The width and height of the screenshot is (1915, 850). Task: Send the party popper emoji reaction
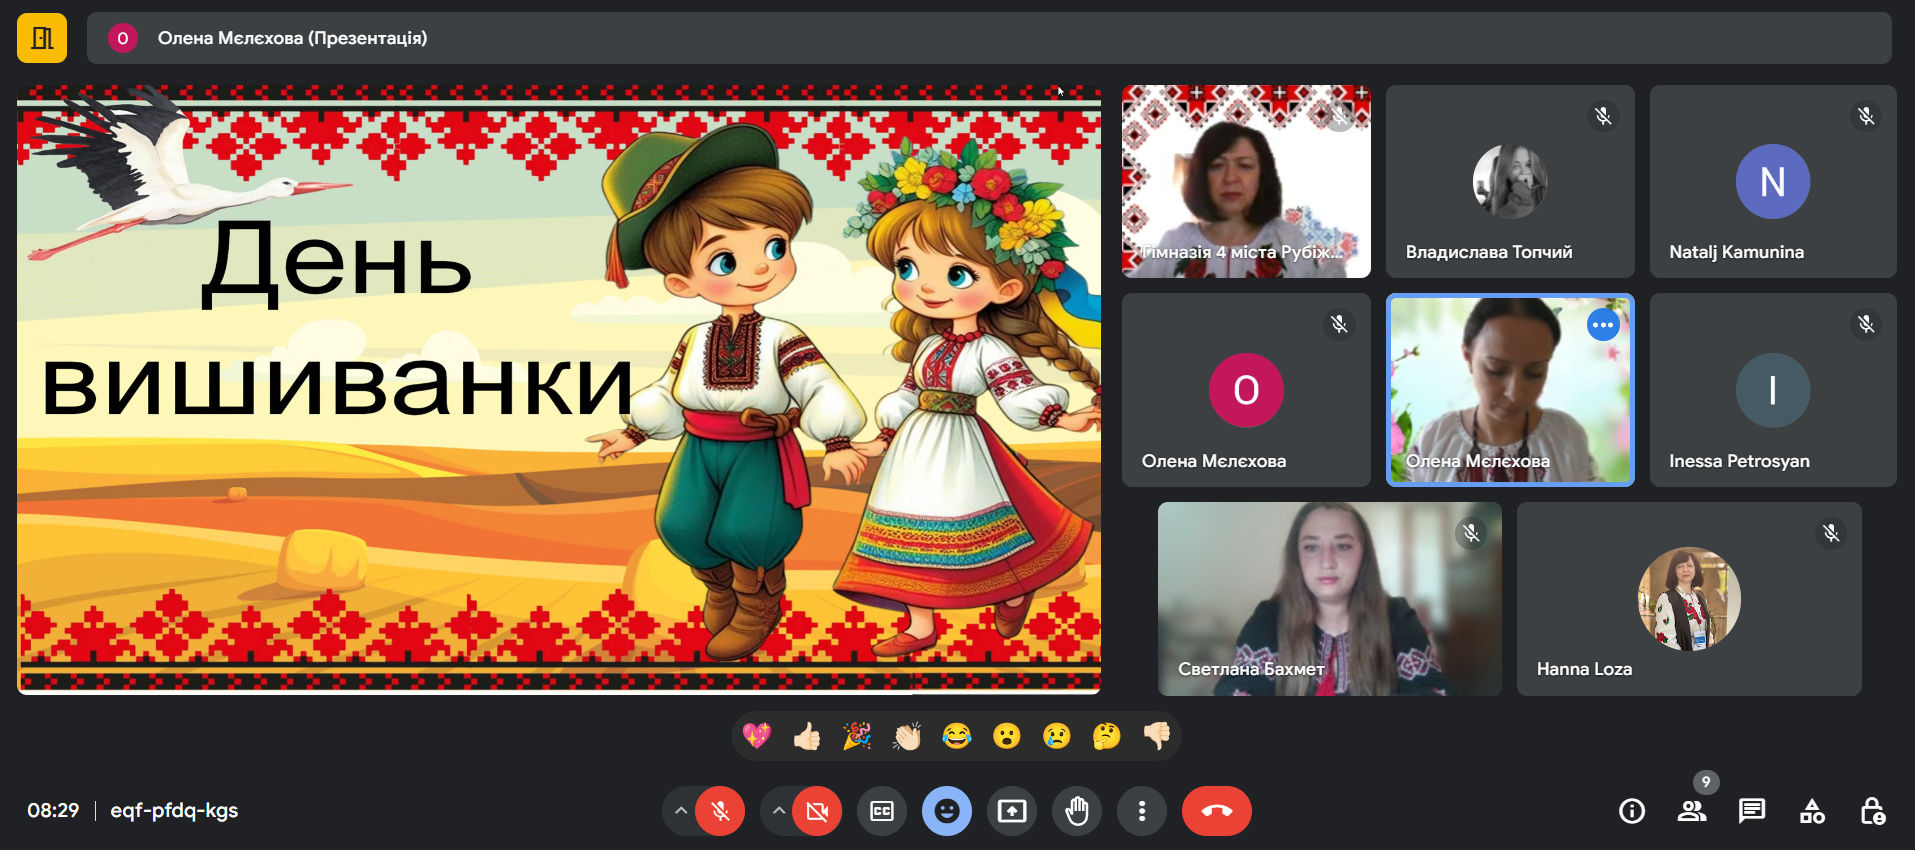[x=857, y=737]
